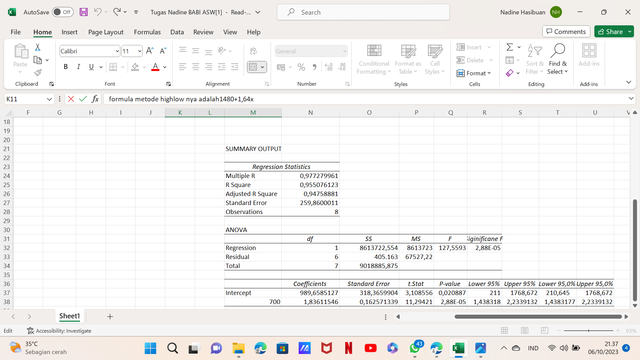Click Decrease Decimal icon
Image resolution: width=640 pixels, height=360 pixels.
click(342, 67)
